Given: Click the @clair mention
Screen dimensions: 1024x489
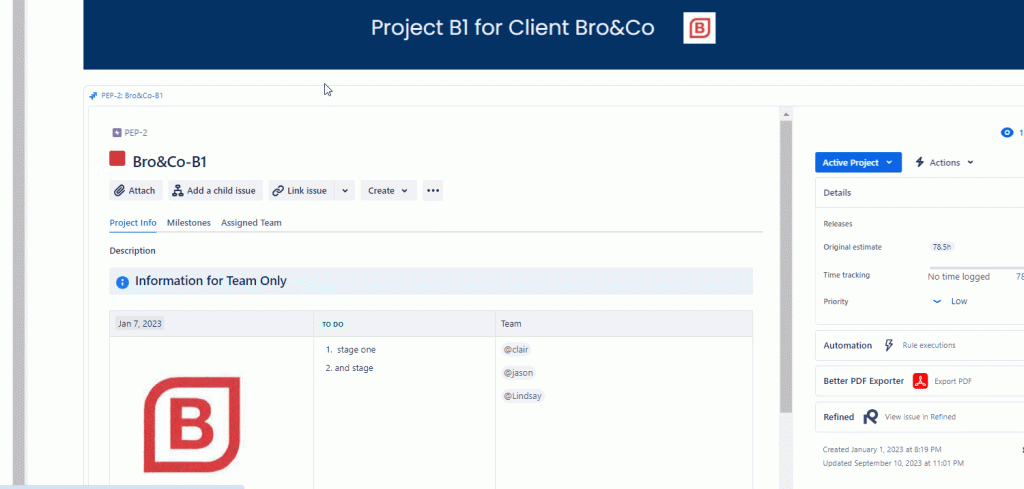Looking at the screenshot, I should 516,349.
